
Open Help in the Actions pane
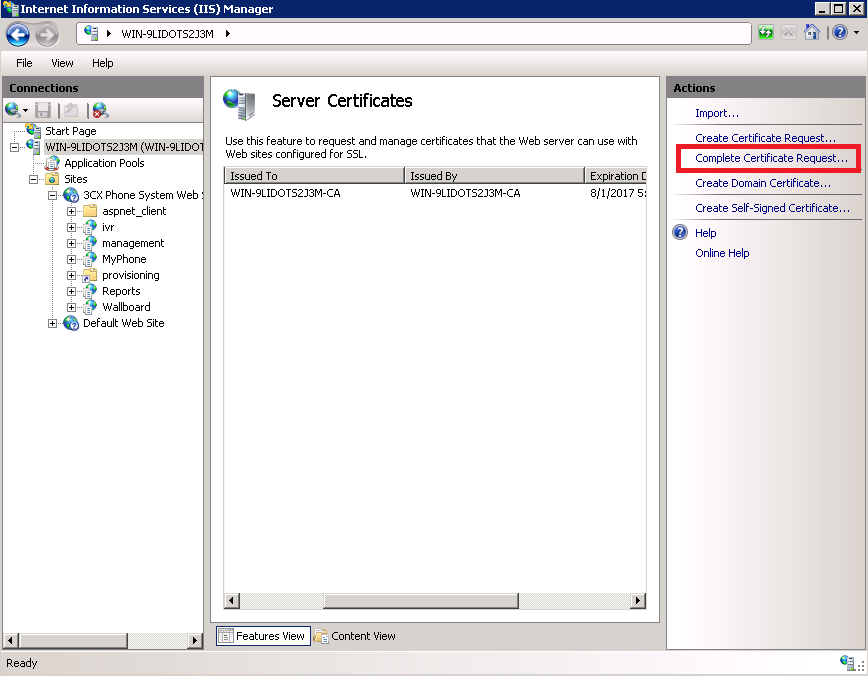(x=705, y=233)
